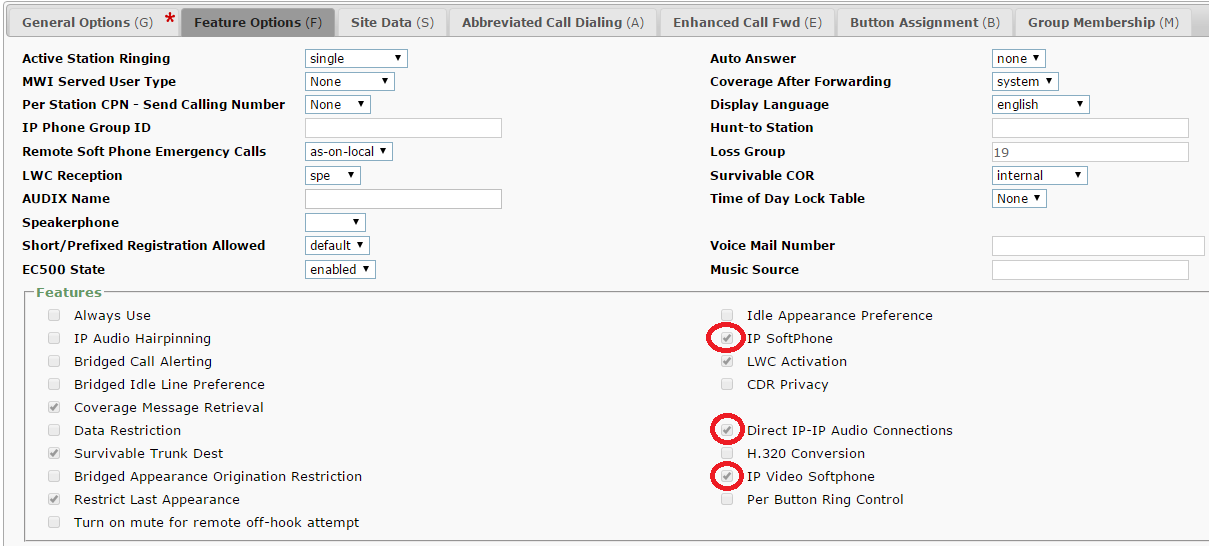Image resolution: width=1209 pixels, height=546 pixels.
Task: Toggle Direct IP-IP Audio Connections checkbox
Action: tap(727, 430)
